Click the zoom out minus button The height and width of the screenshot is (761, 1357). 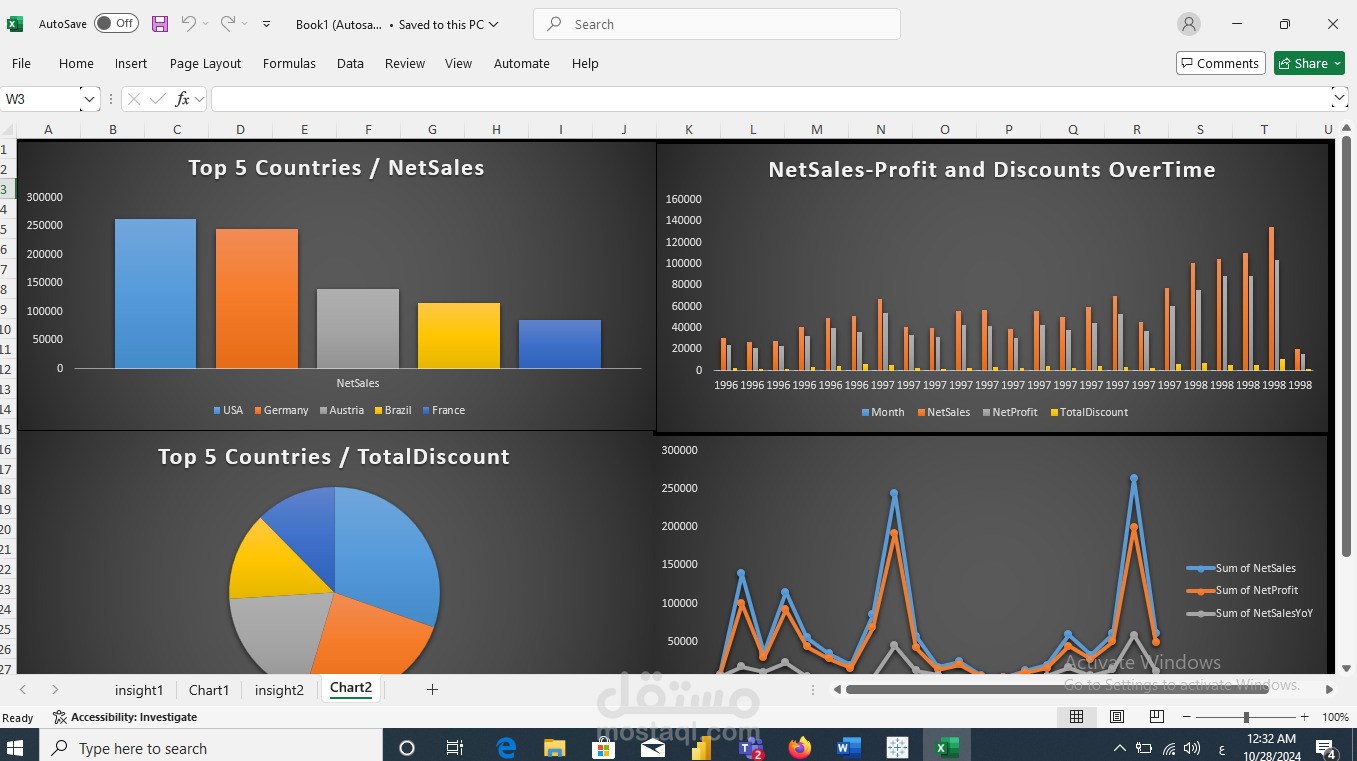pos(1187,717)
